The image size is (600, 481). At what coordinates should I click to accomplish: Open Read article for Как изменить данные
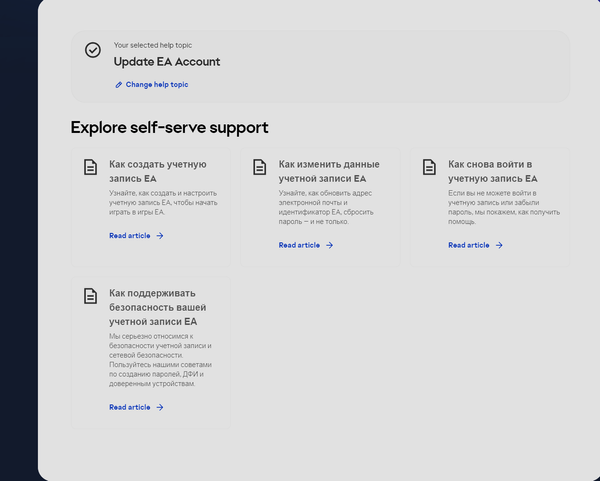[299, 245]
